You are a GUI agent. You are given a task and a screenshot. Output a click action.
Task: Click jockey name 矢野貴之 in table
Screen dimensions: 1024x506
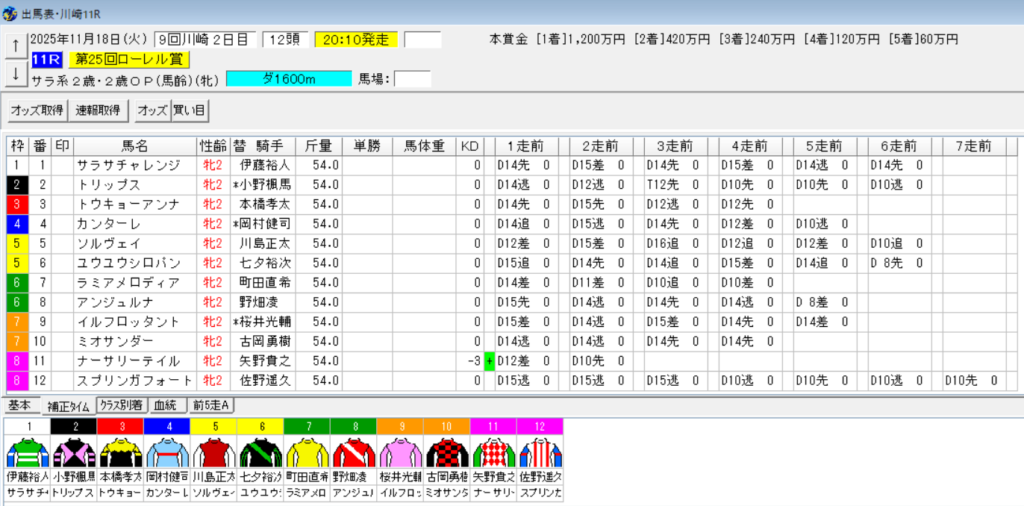pyautogui.click(x=264, y=361)
